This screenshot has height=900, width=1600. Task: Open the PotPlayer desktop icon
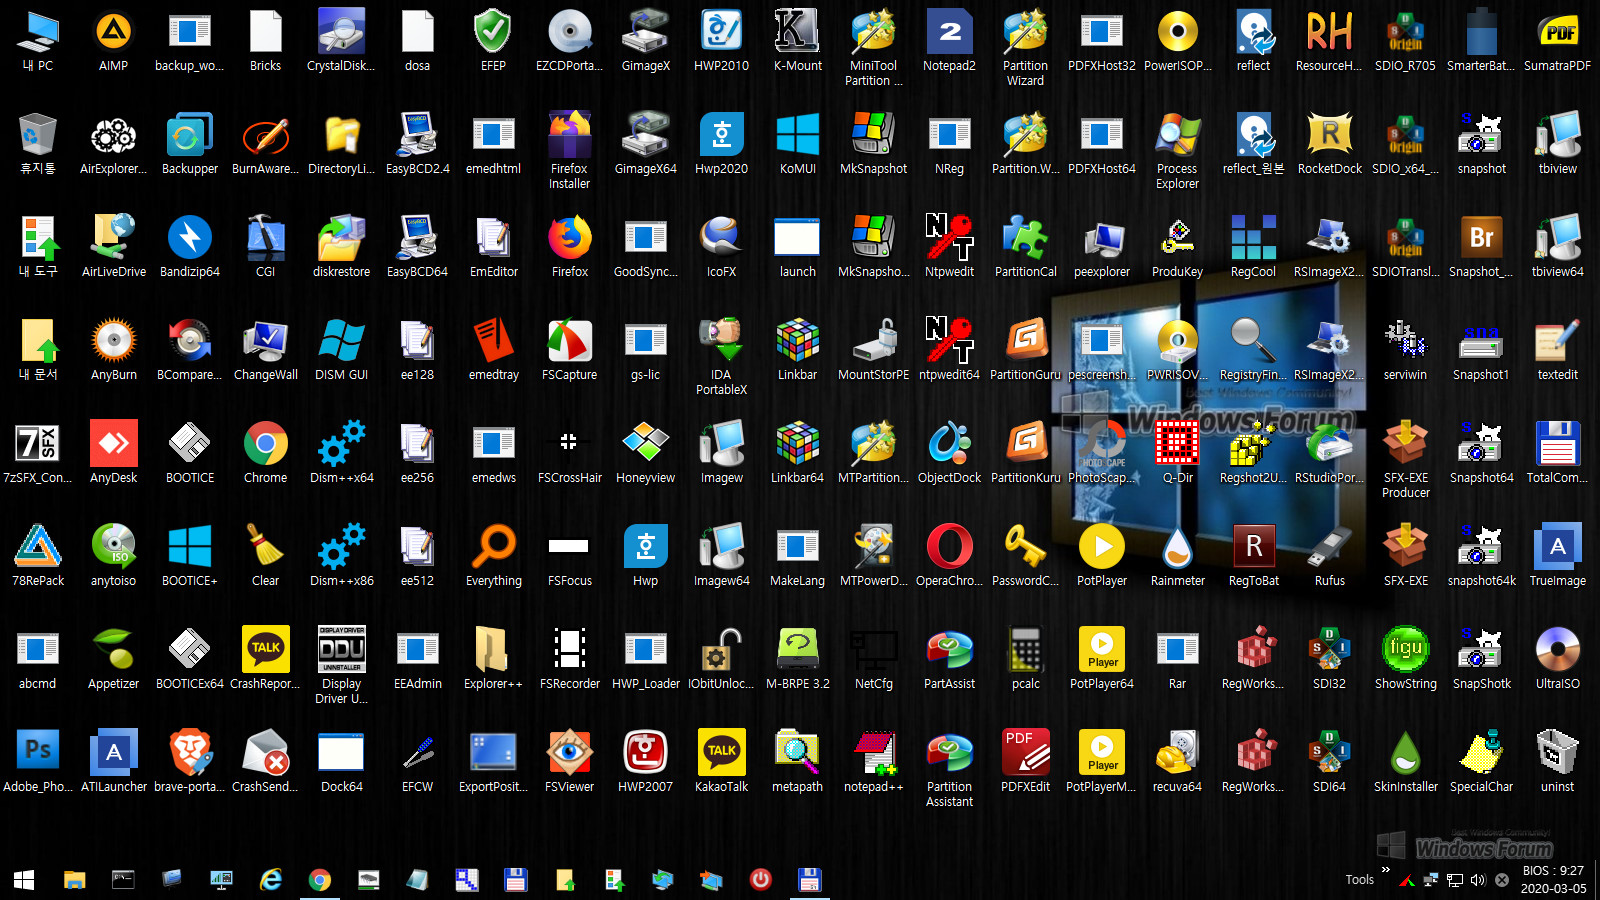(x=1101, y=556)
